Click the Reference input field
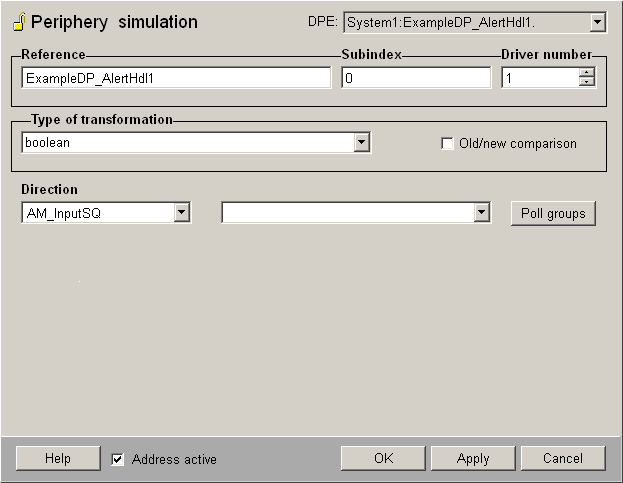The width and height of the screenshot is (623, 483). (x=175, y=78)
